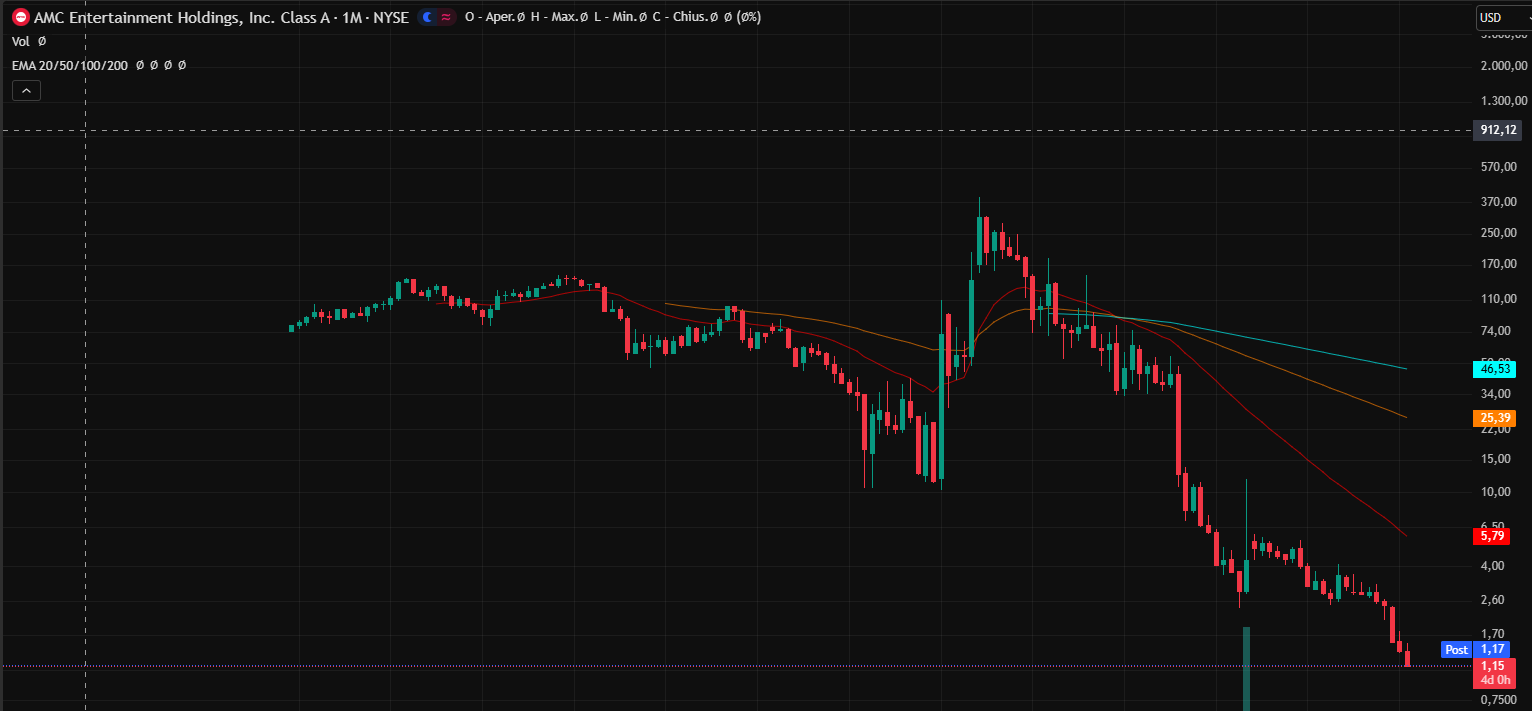The image size is (1532, 711).
Task: Click the O - Aper. open value text
Action: [x=495, y=17]
